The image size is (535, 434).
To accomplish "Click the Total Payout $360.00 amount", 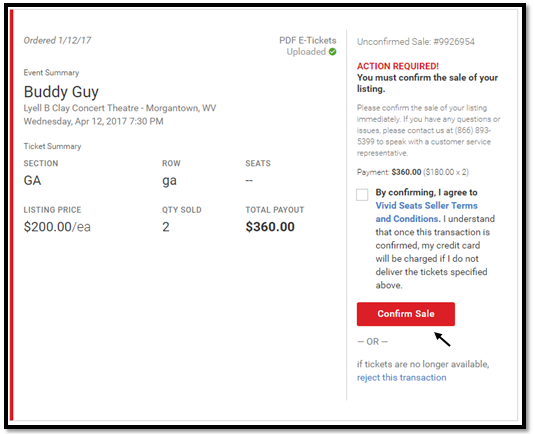I will click(x=270, y=227).
